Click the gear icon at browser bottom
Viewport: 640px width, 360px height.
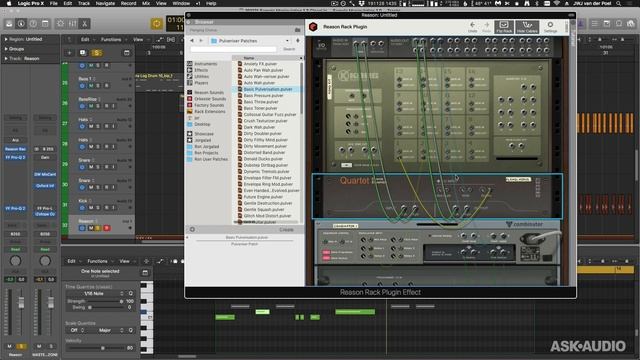pos(192,229)
